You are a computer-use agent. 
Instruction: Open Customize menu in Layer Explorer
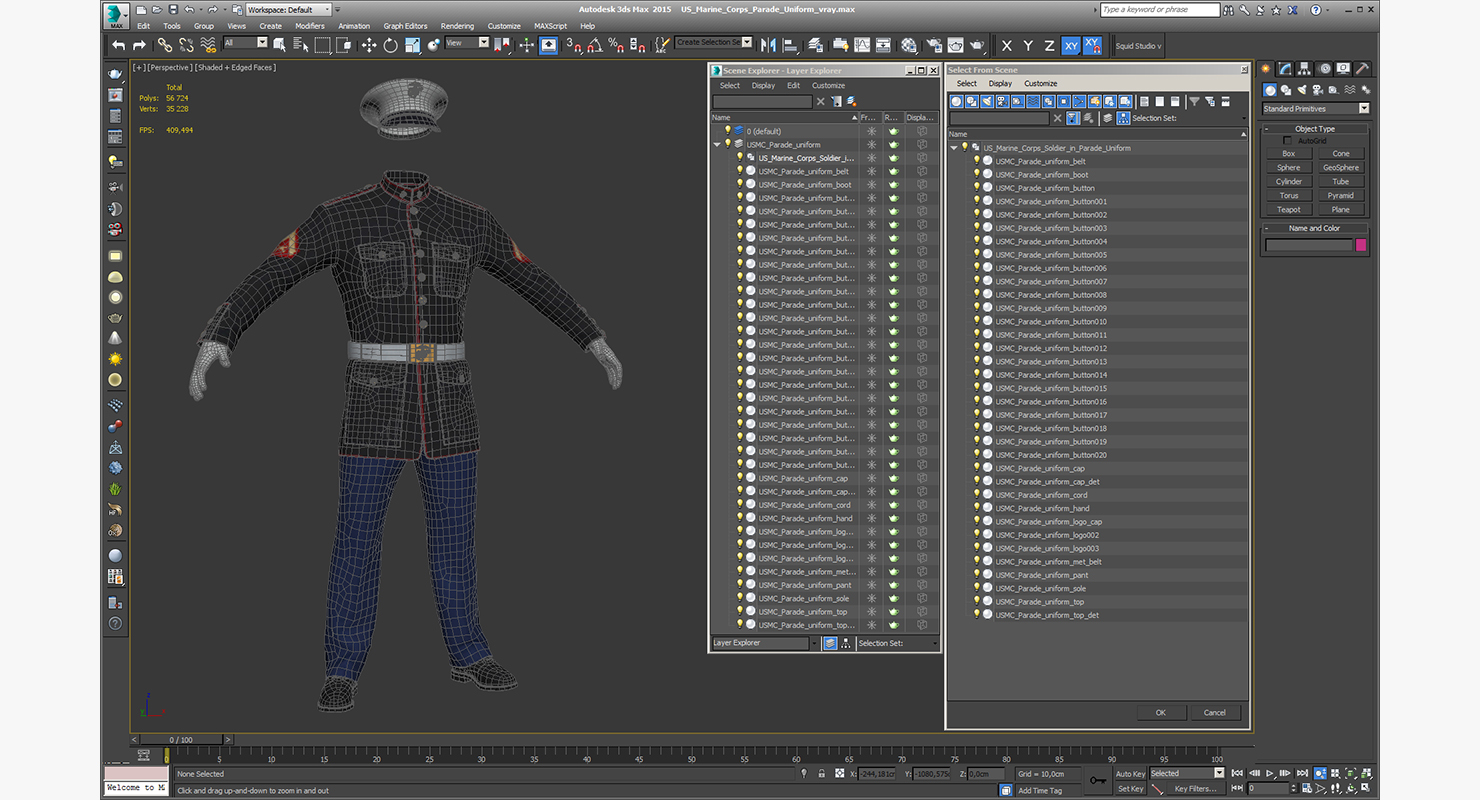[x=828, y=85]
